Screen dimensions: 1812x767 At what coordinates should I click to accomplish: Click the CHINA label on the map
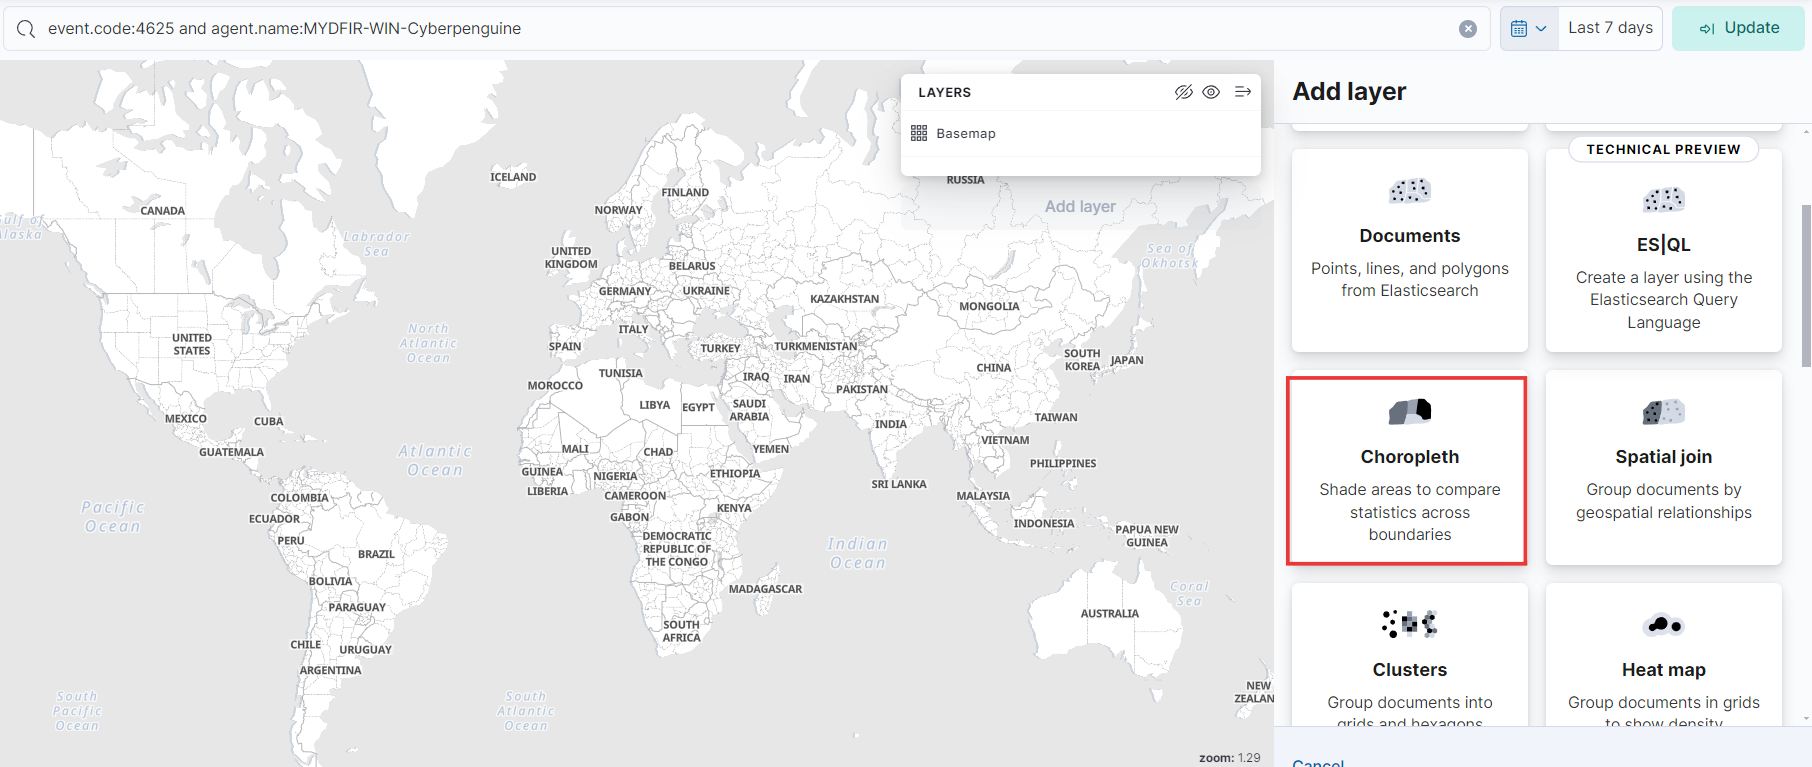(x=994, y=368)
